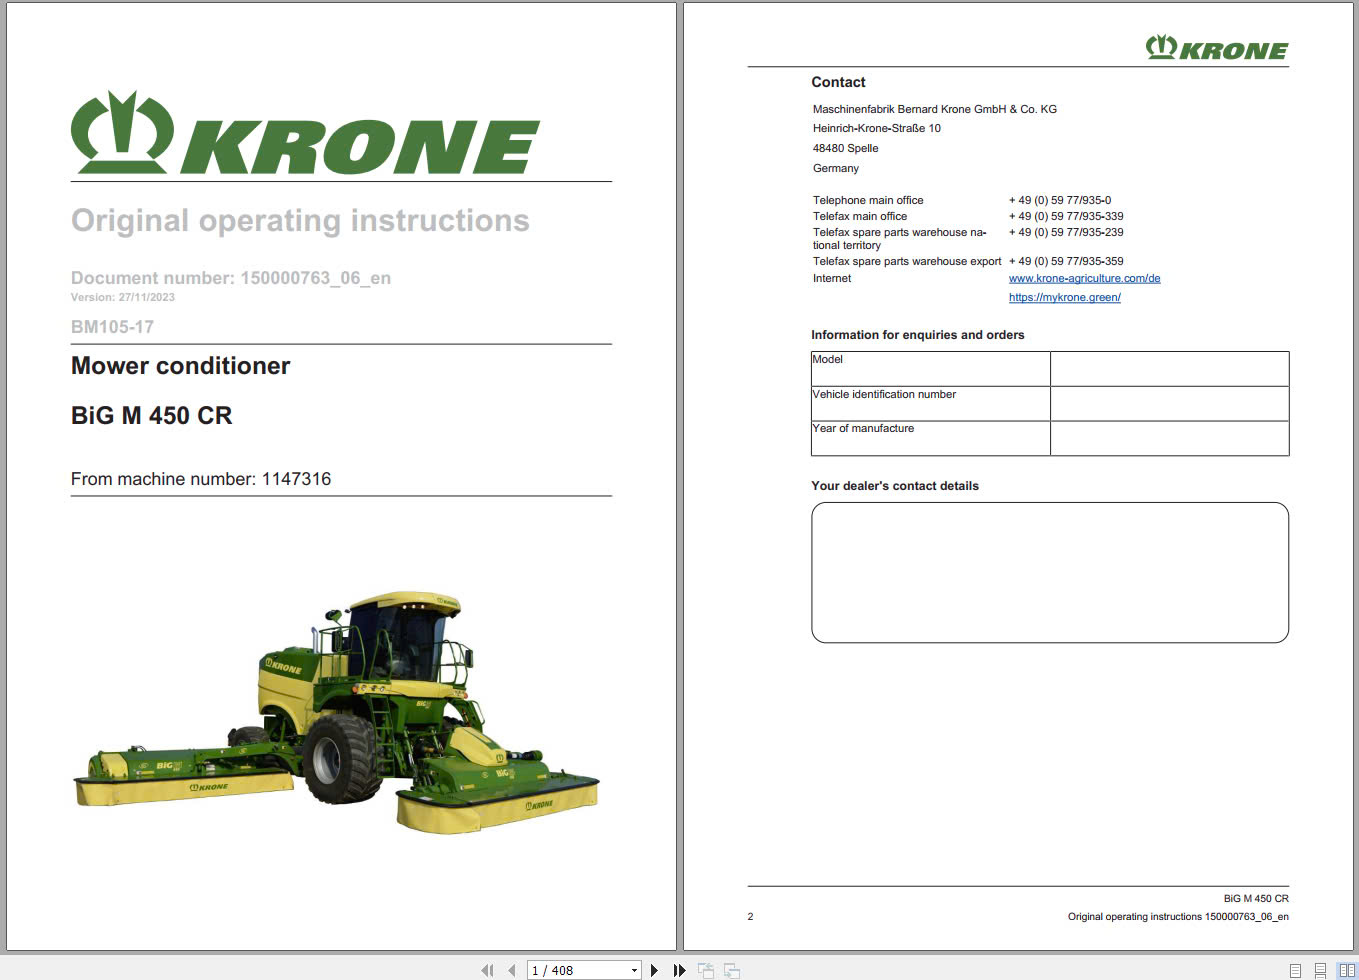Viewport: 1359px width, 980px height.
Task: Click fax number ending 935-359
Action: coord(1066,261)
